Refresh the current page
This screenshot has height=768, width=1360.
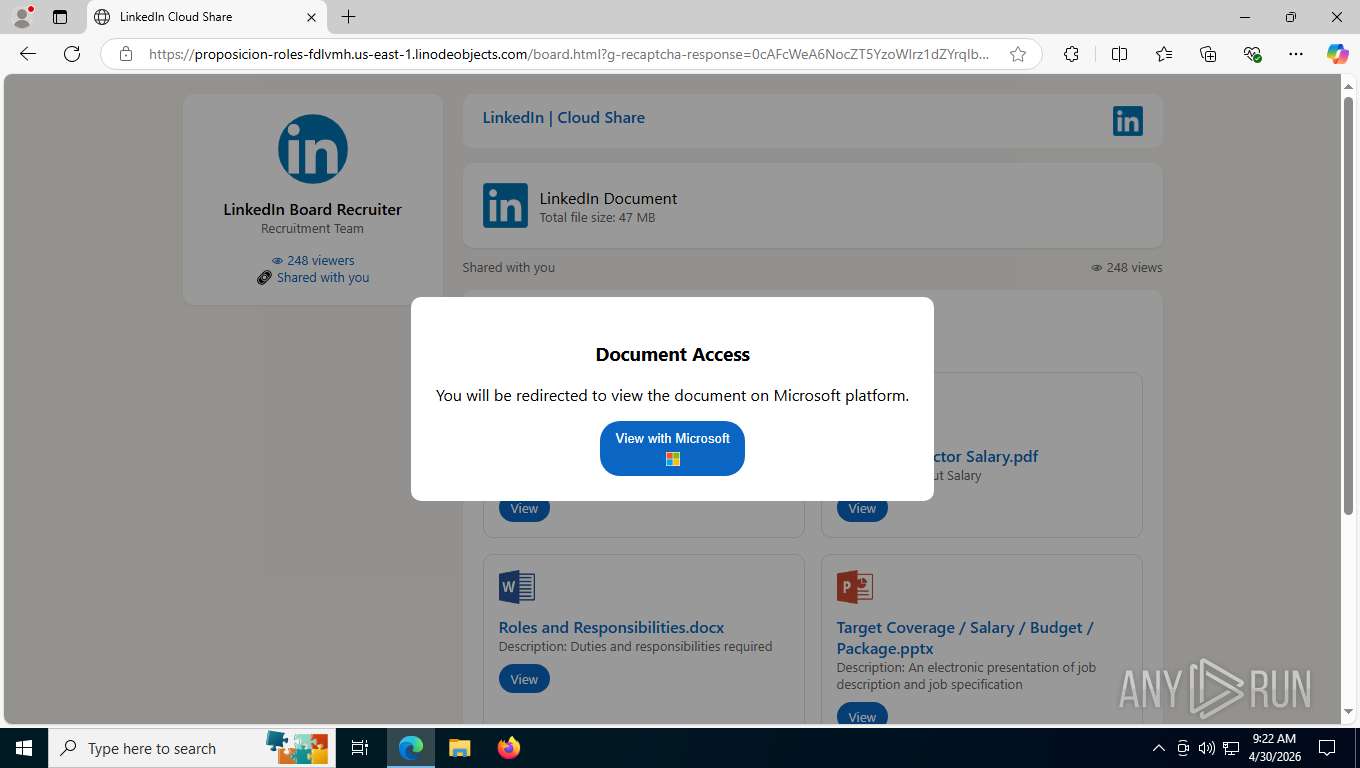tap(72, 54)
